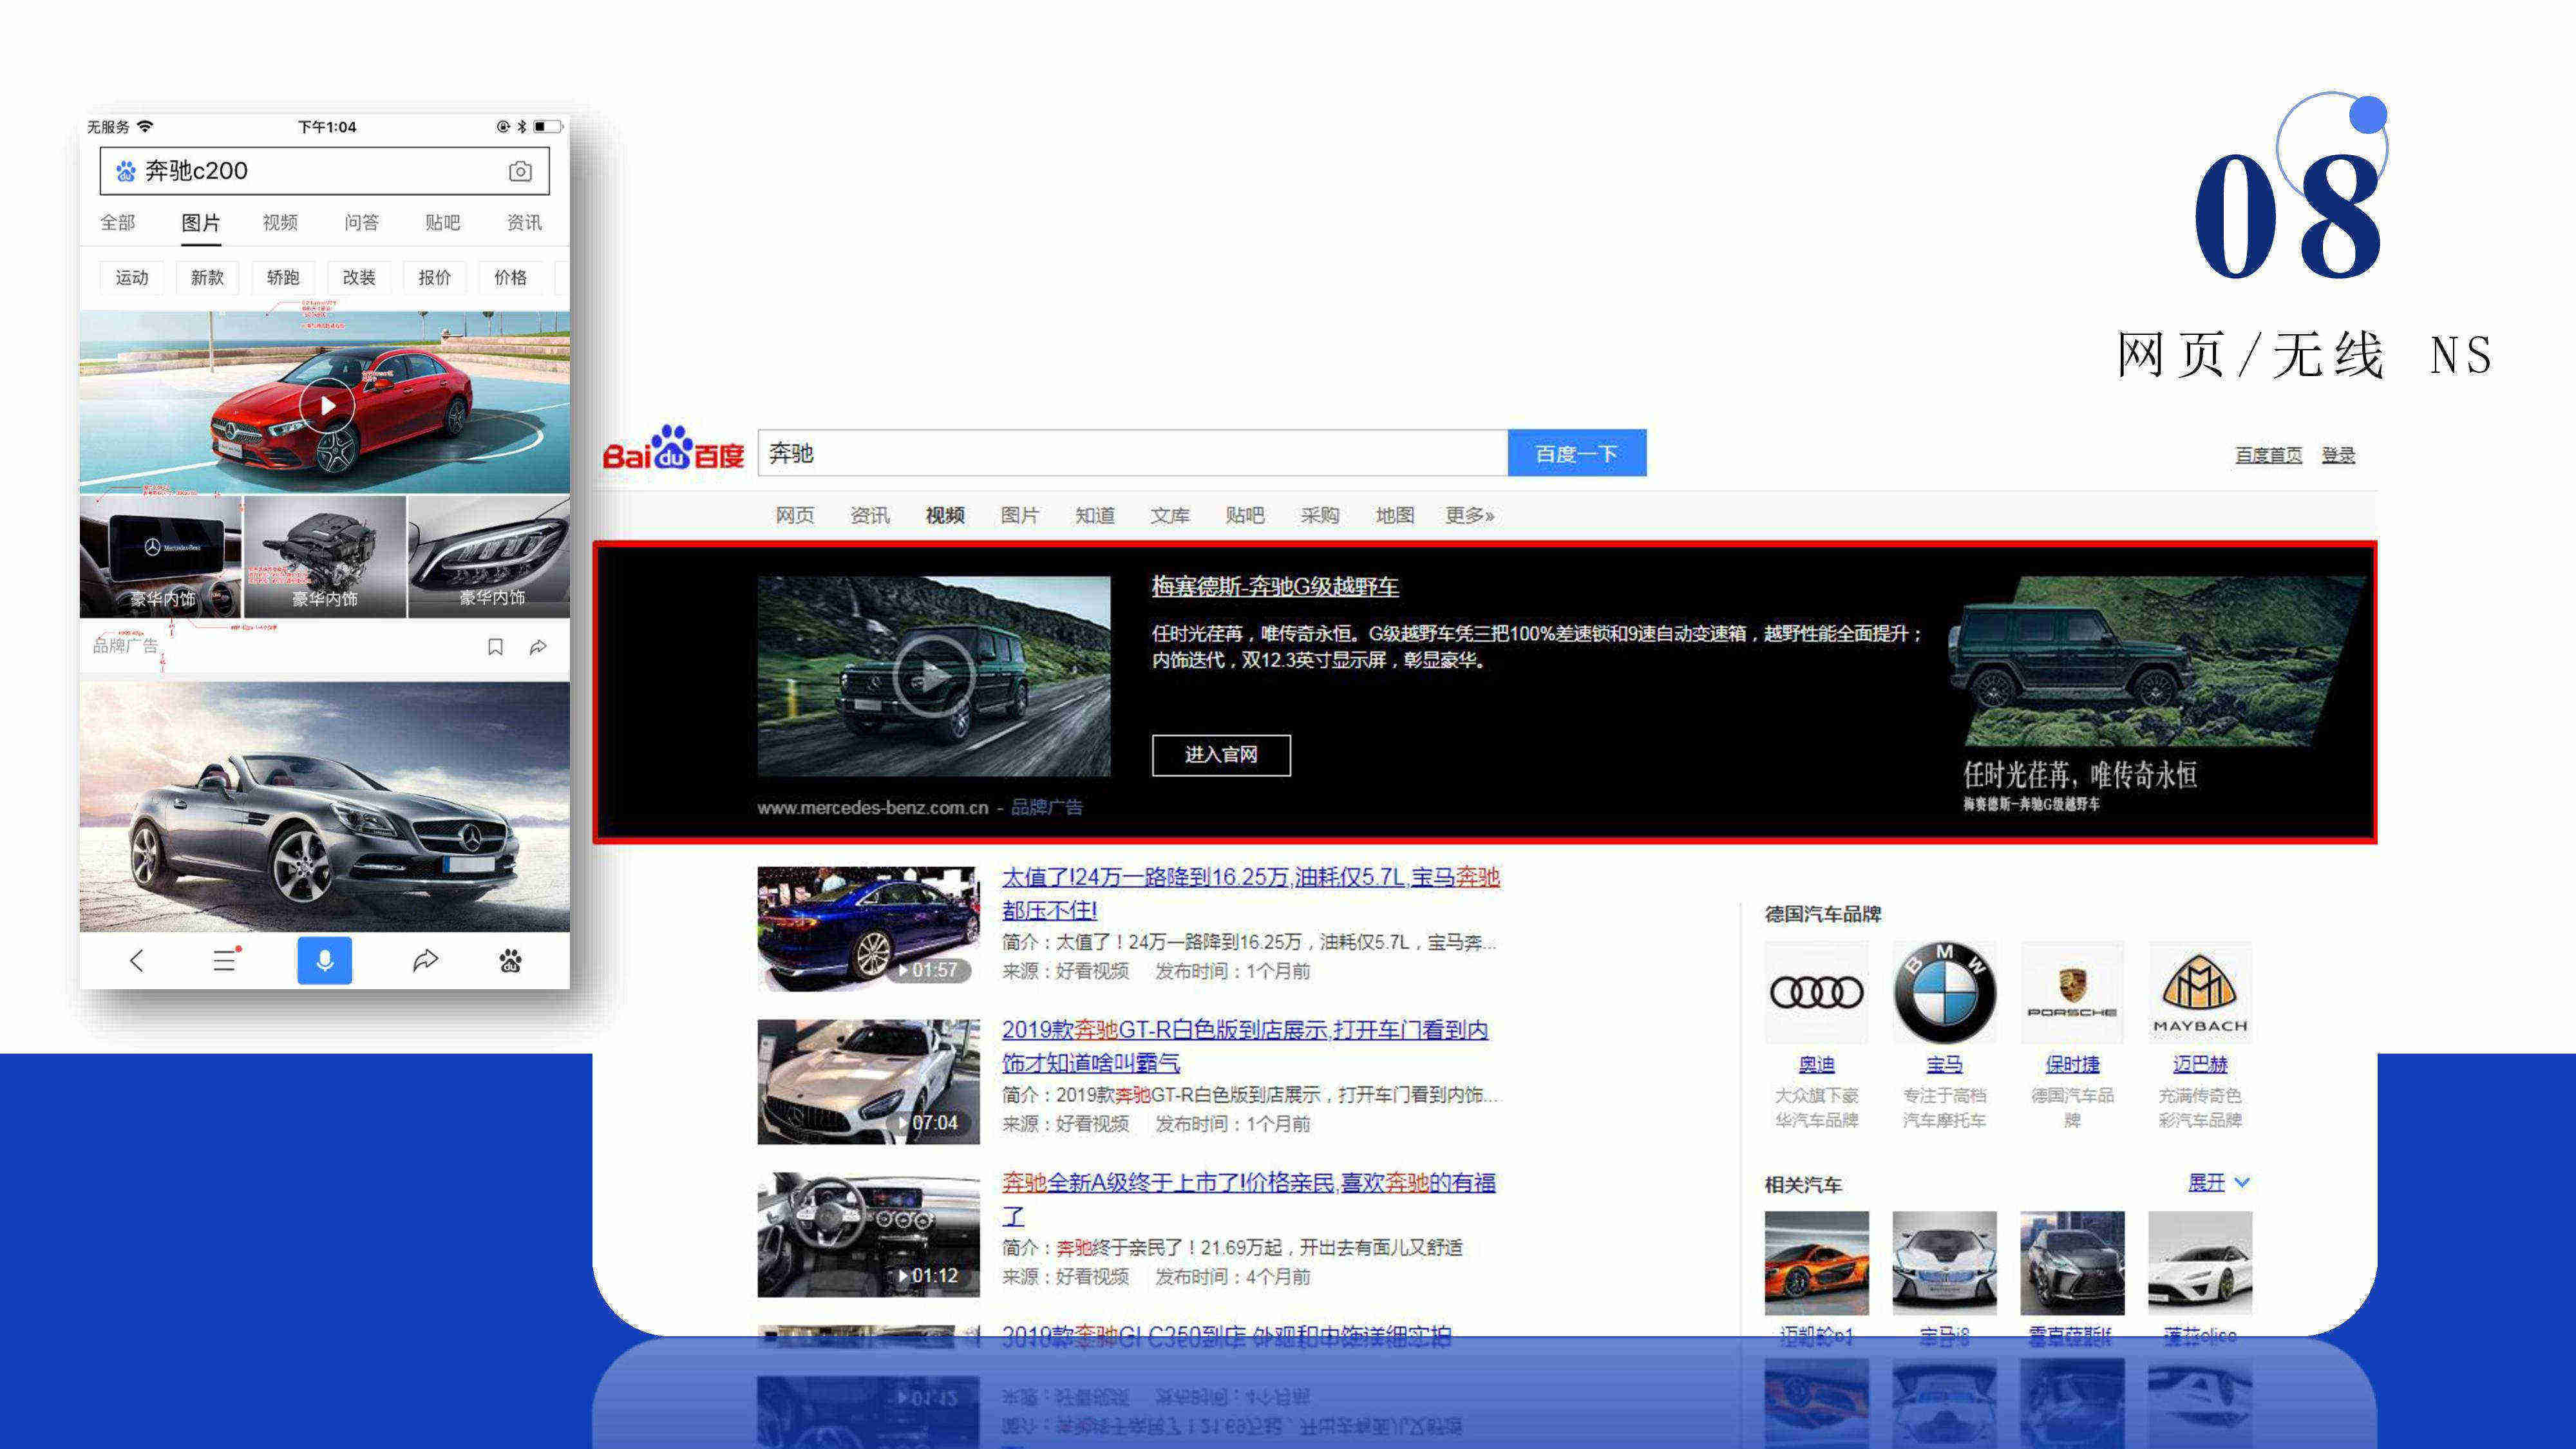Tap the mobile search field with 奔驰c200

click(x=325, y=171)
